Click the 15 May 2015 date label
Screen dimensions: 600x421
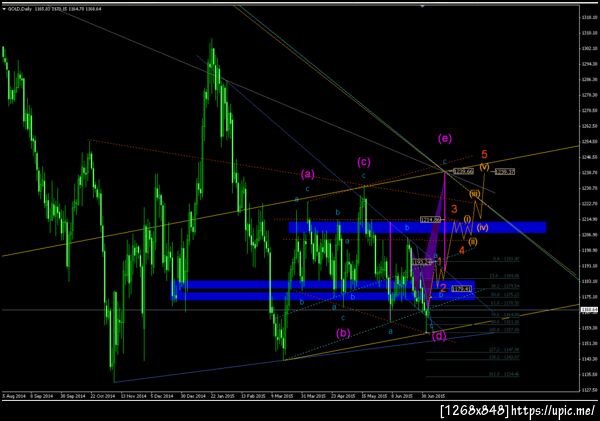(374, 396)
